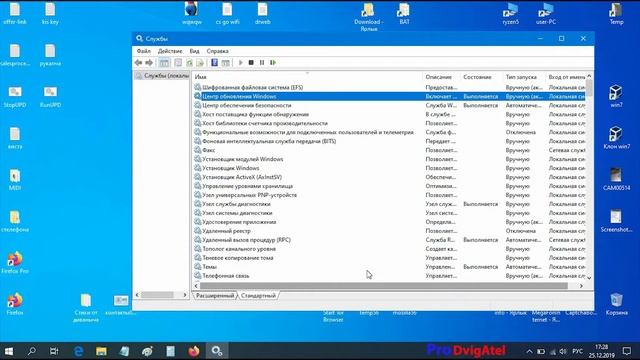Go forward with the toolbar right arrow
This screenshot has height=360, width=640.
tap(149, 62)
